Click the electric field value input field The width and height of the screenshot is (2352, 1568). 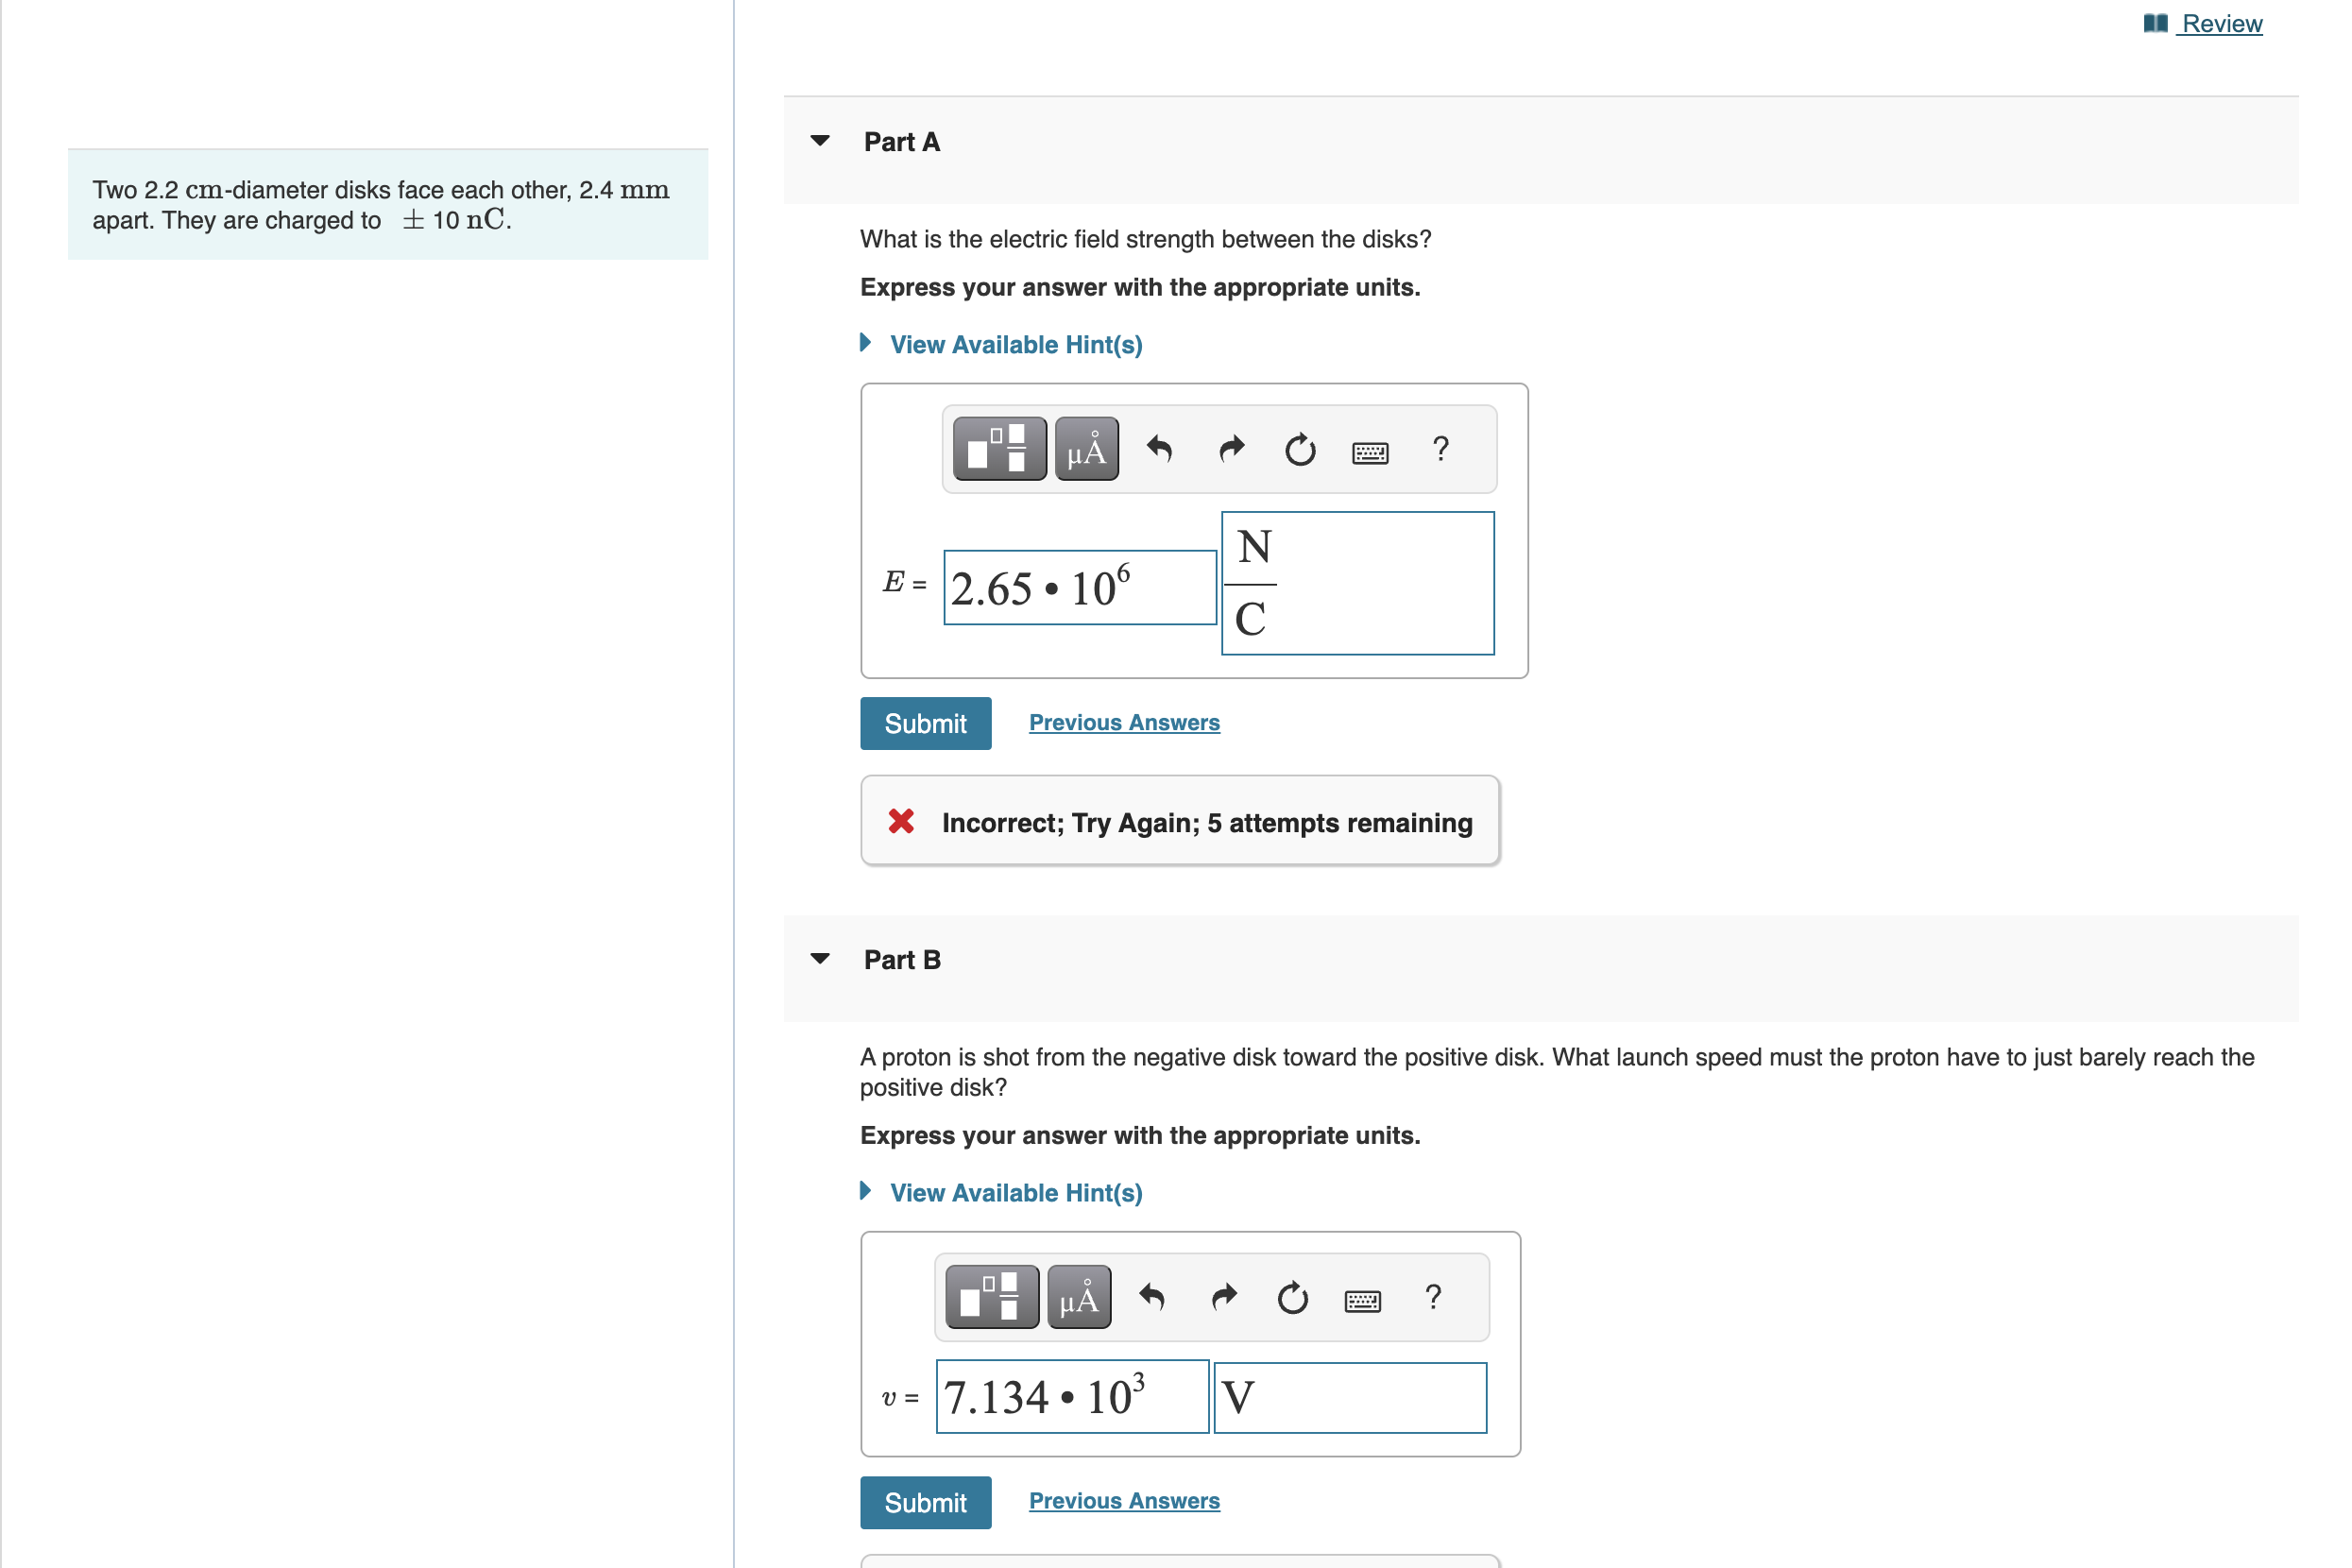(1065, 583)
